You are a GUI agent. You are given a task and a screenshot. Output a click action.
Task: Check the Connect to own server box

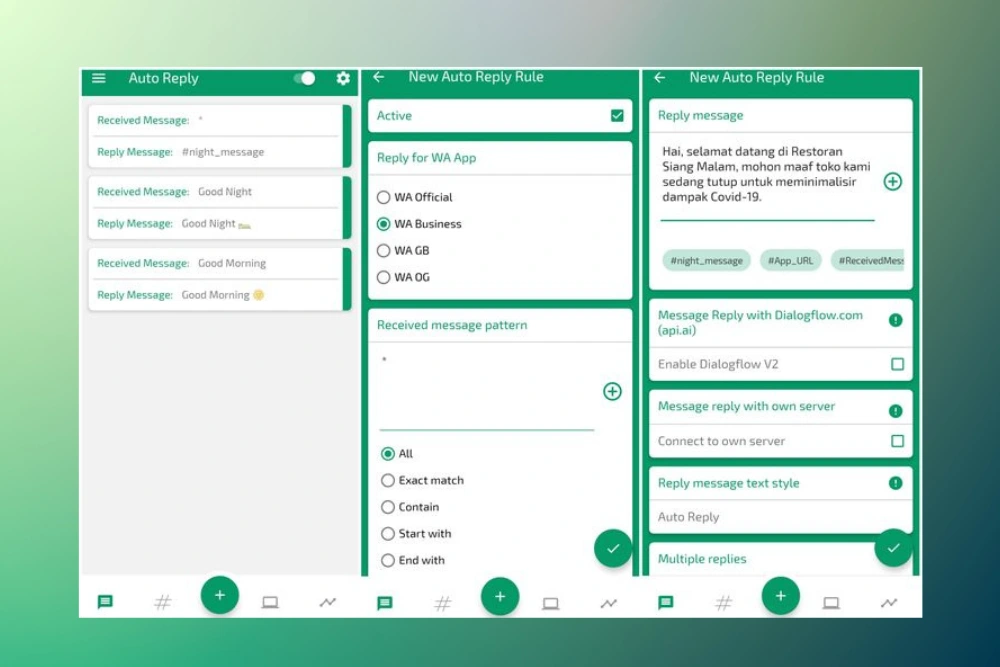(x=897, y=441)
